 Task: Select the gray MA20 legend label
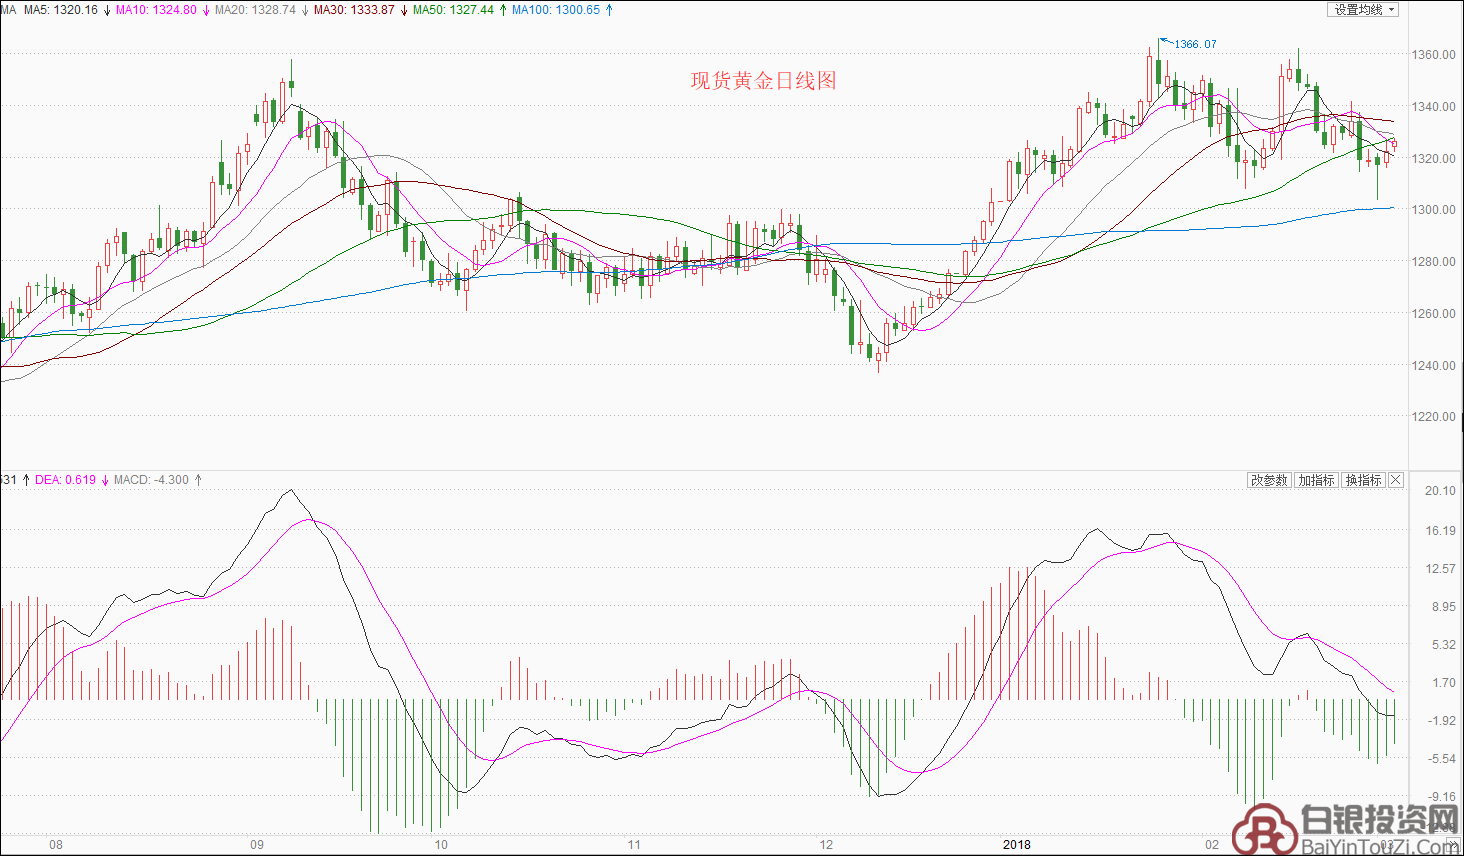[255, 10]
